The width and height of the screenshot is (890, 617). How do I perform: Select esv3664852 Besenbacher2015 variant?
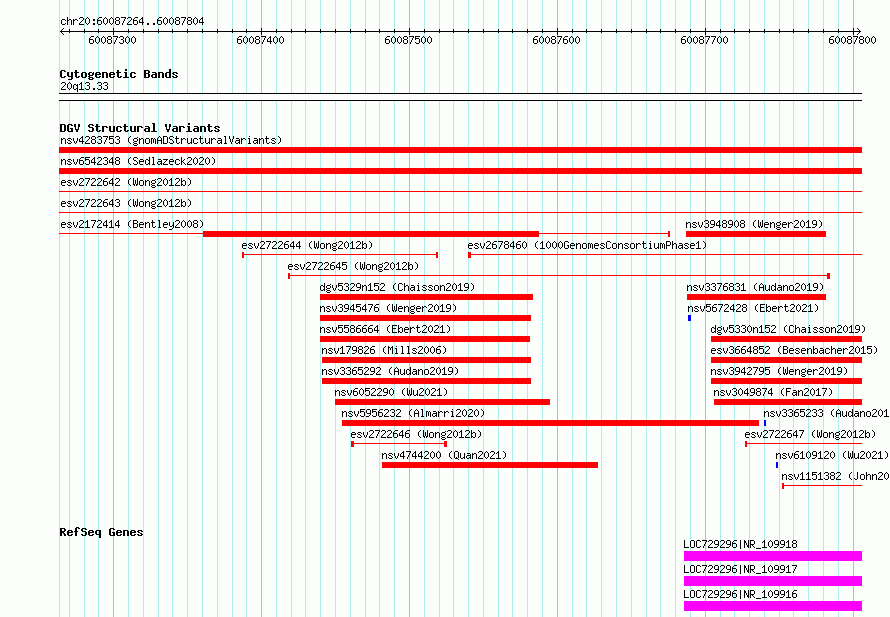(x=794, y=350)
